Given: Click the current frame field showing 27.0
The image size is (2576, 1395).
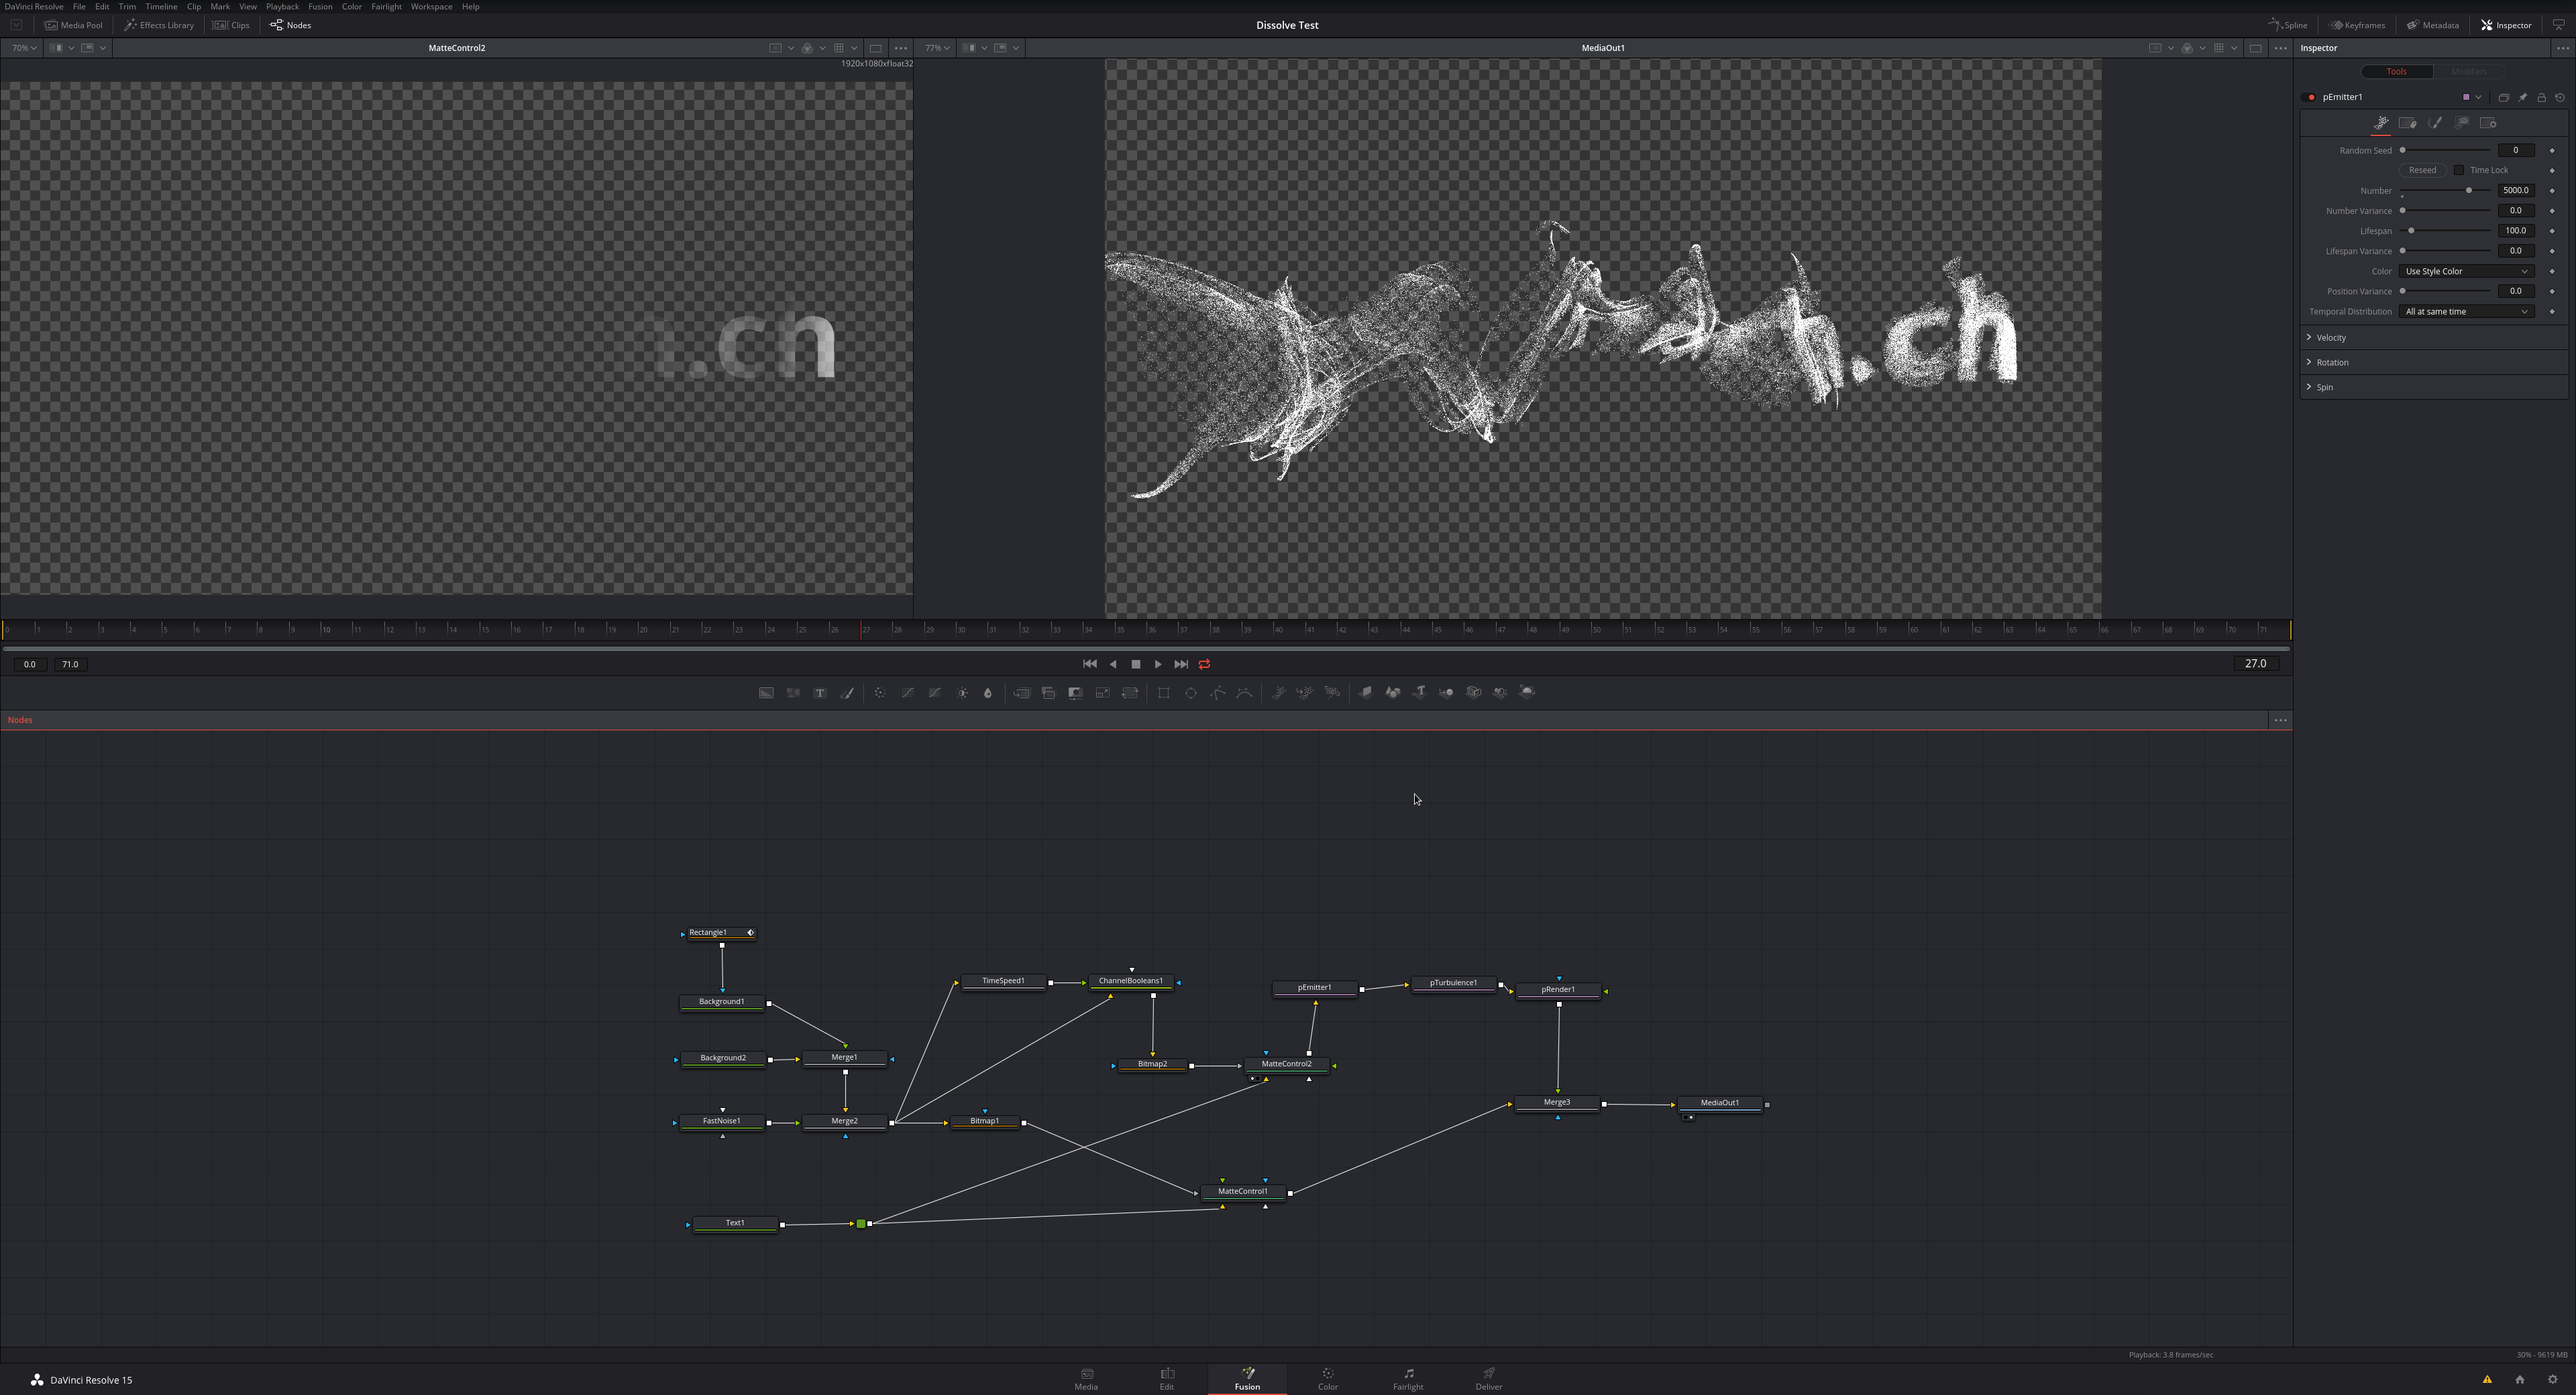Looking at the screenshot, I should [x=2255, y=663].
